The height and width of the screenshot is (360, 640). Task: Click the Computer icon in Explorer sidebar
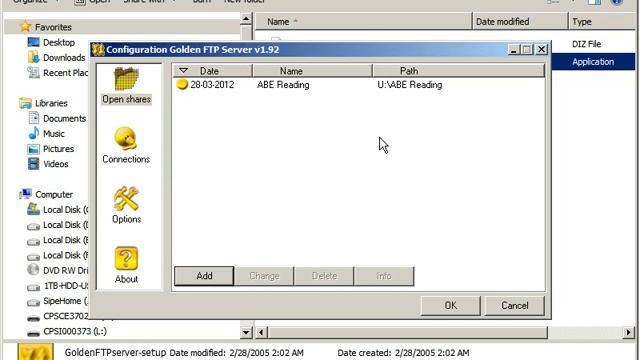[25, 194]
